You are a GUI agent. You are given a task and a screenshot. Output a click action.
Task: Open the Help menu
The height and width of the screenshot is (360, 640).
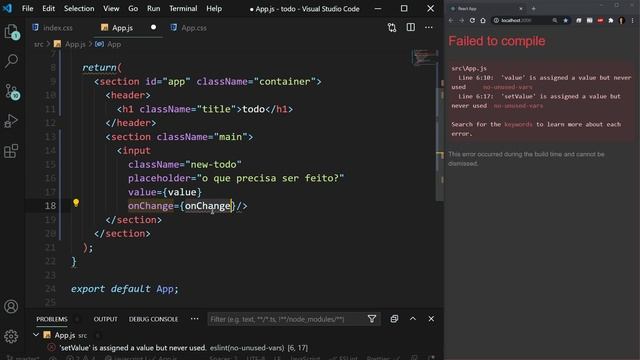214,9
